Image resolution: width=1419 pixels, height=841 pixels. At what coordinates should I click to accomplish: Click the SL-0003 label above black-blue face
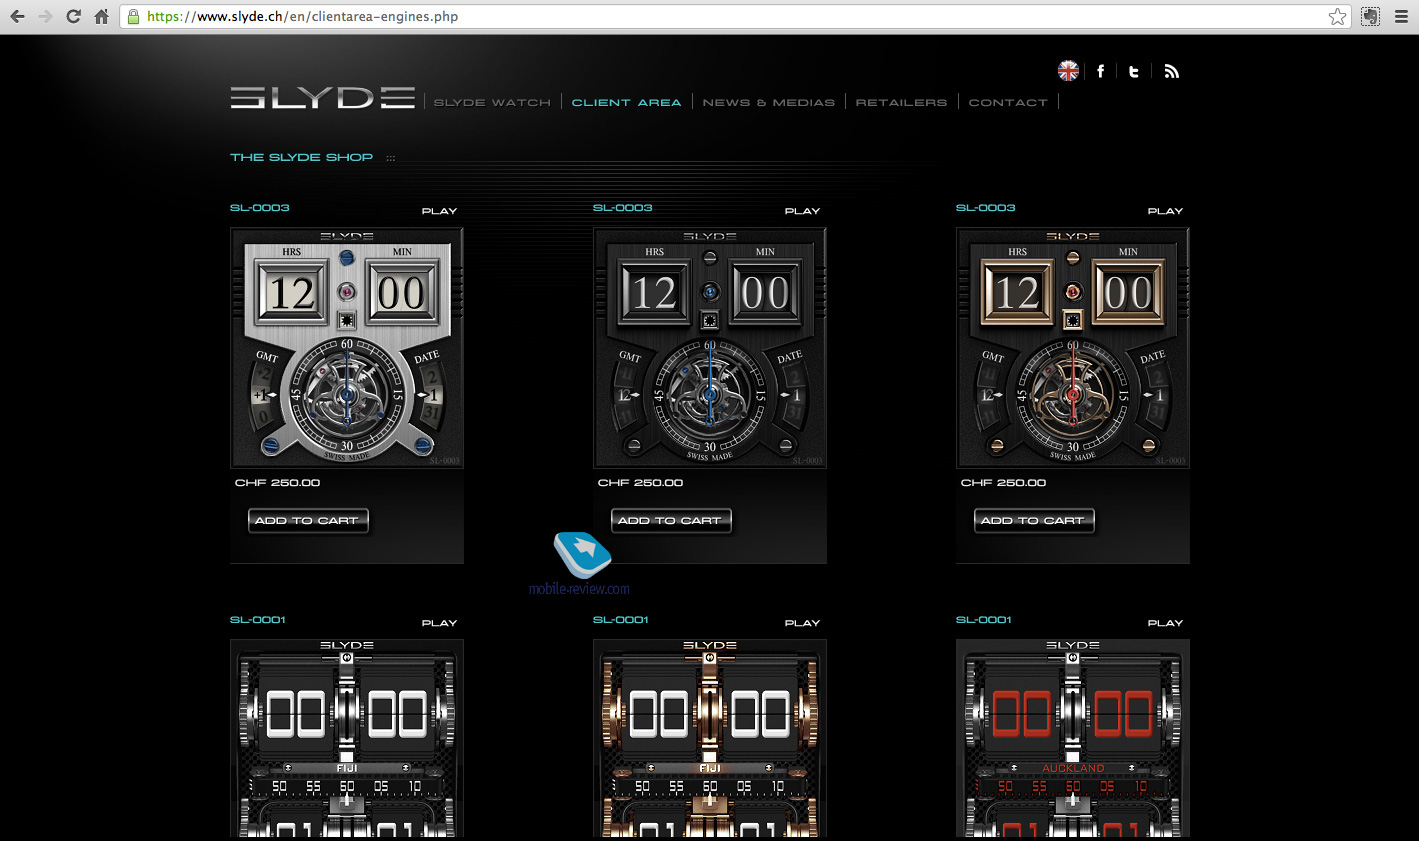[622, 208]
